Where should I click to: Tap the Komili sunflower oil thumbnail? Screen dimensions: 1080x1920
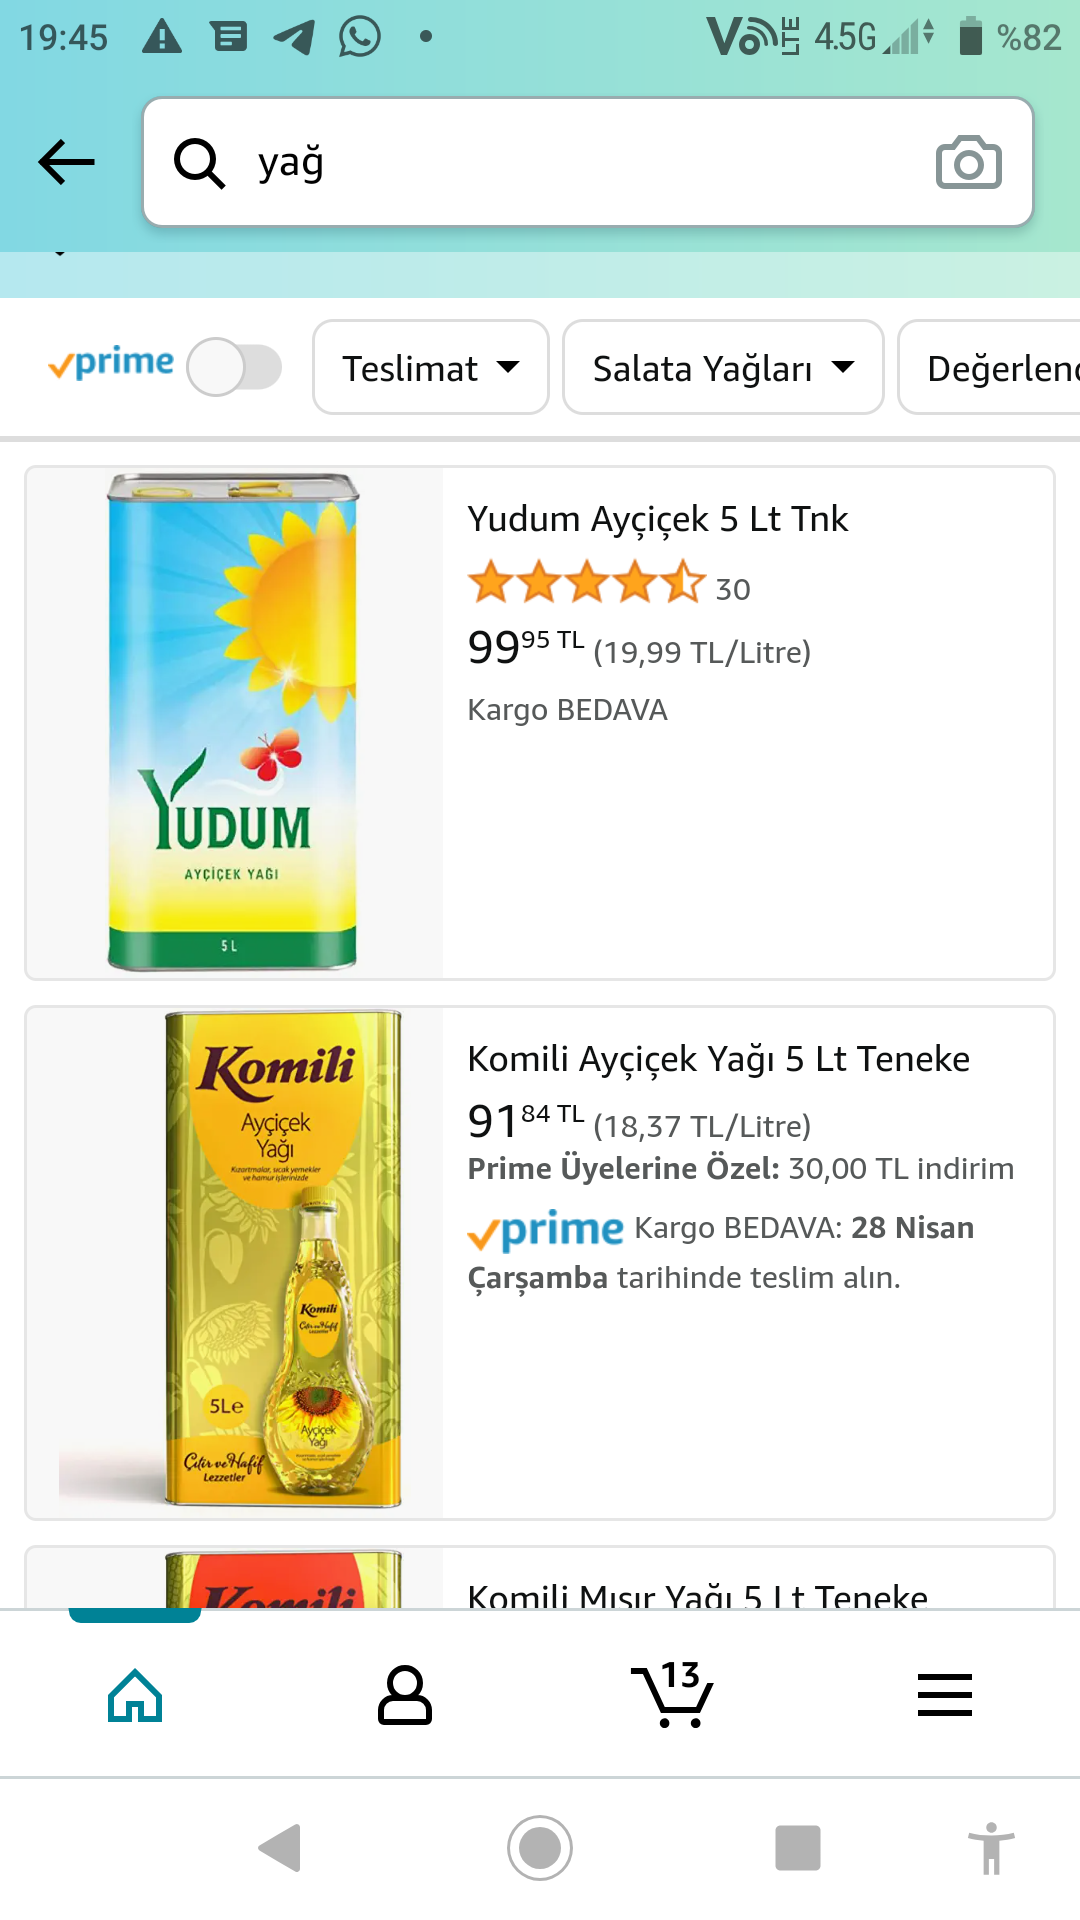(283, 1260)
